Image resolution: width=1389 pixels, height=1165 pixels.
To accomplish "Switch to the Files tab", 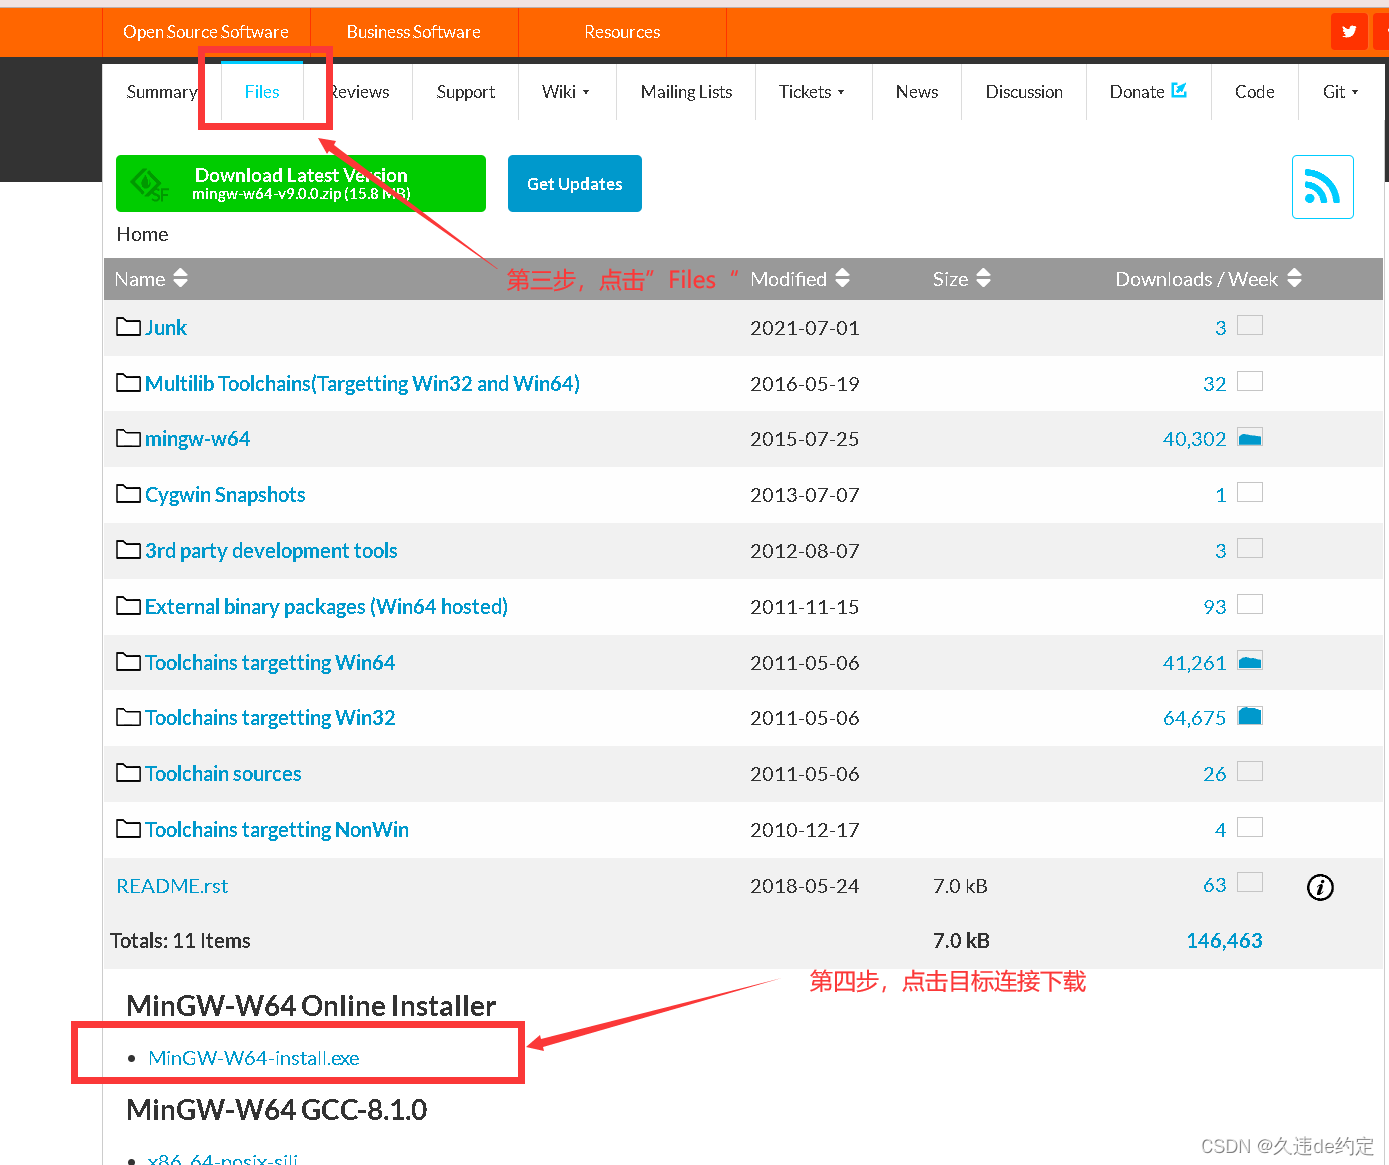I will pyautogui.click(x=262, y=92).
